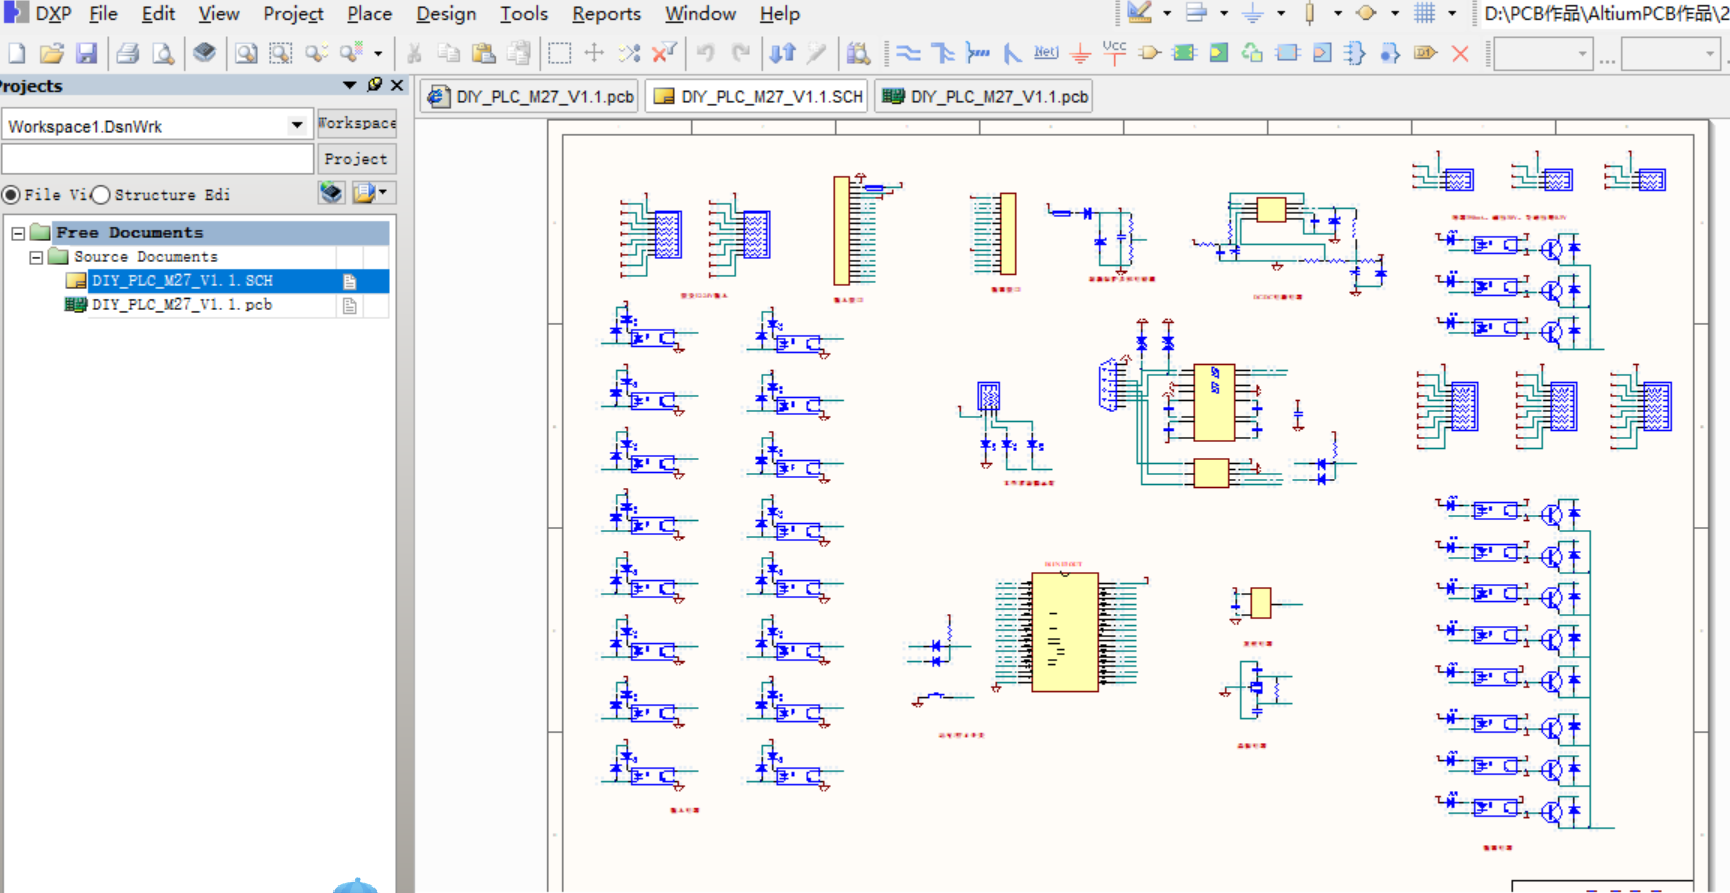This screenshot has width=1730, height=893.
Task: Open the Projects panel dropdown arrow
Action: (x=349, y=85)
